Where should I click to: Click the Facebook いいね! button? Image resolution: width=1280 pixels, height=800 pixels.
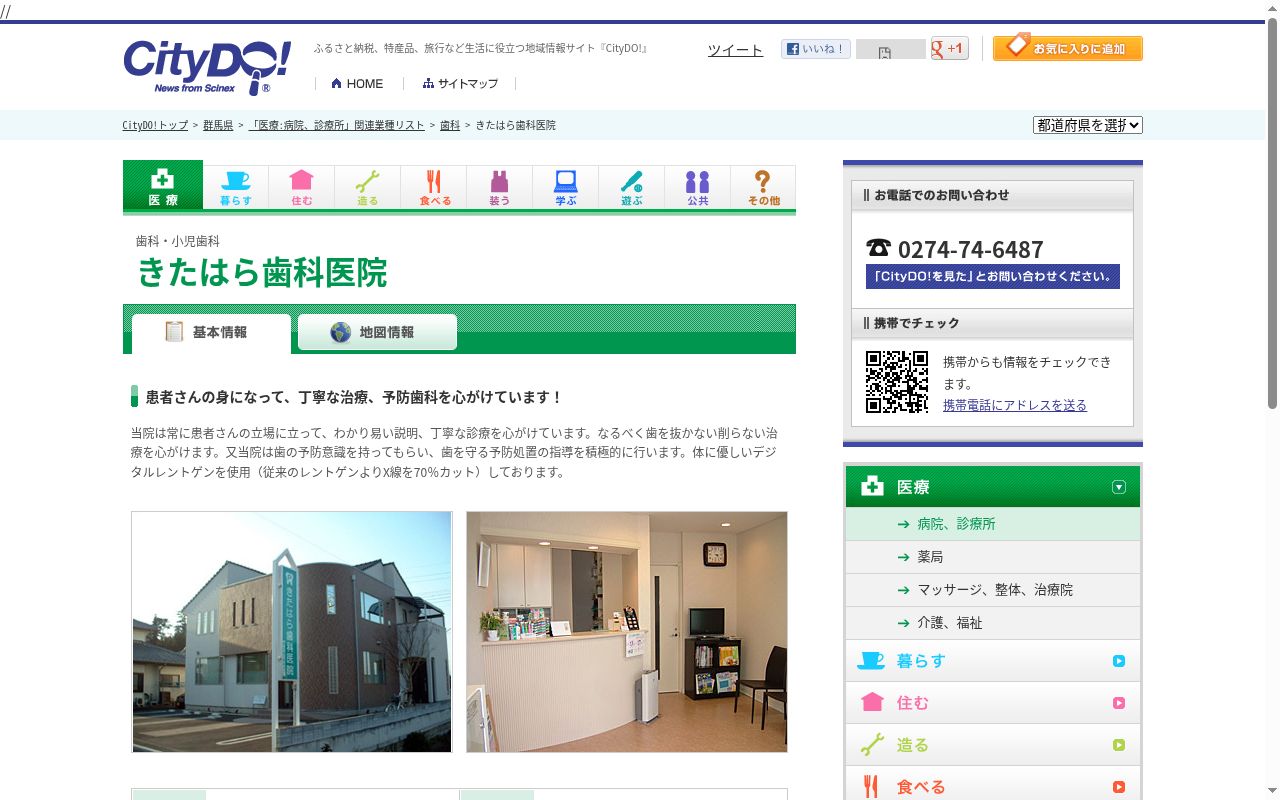816,49
